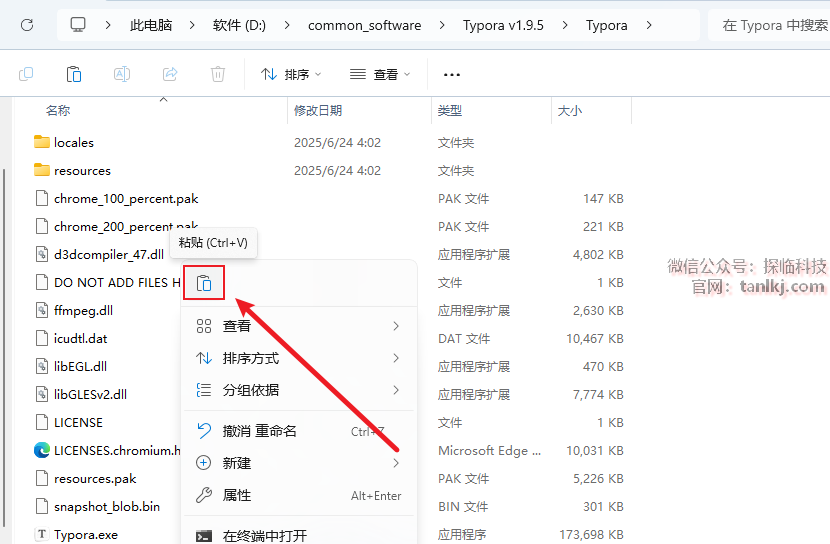Go to 软件 (D:) in breadcrumb

click(x=239, y=25)
